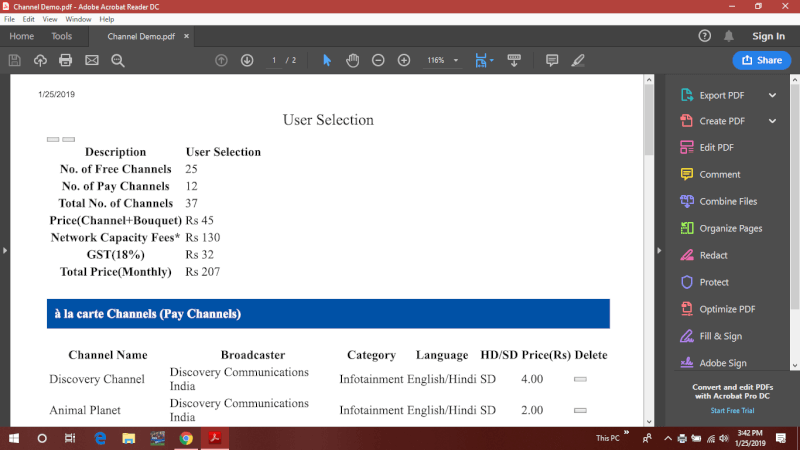Open the File menu
Viewport: 800px width, 450px height.
click(x=9, y=19)
